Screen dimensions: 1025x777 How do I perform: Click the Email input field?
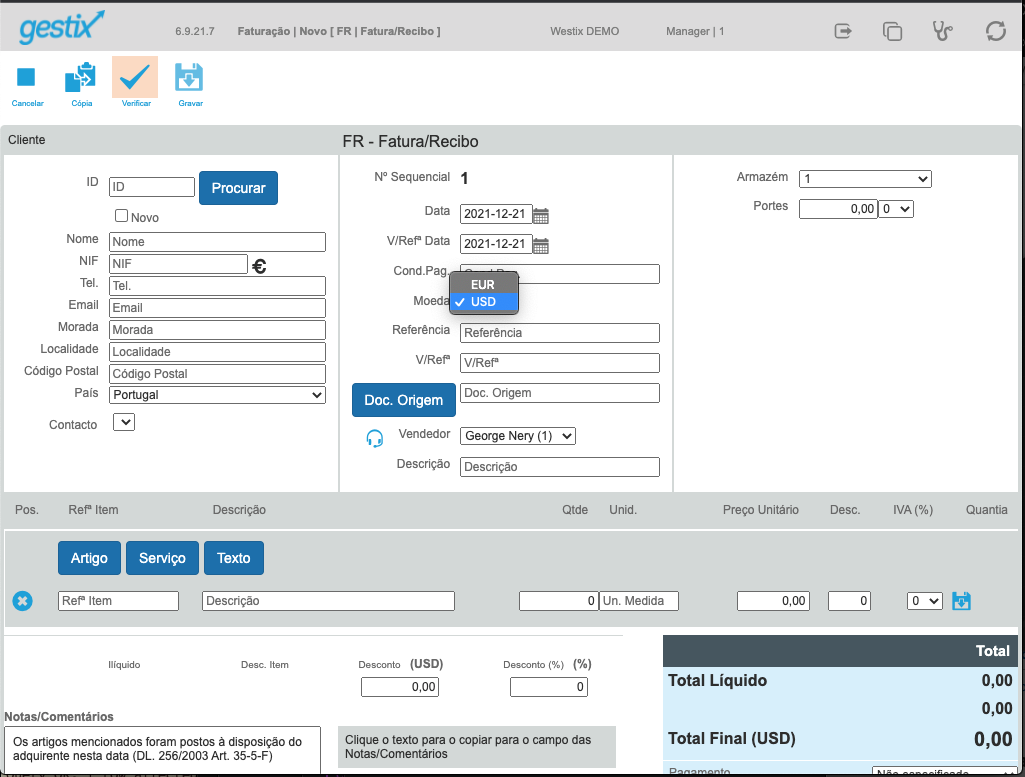coord(217,308)
